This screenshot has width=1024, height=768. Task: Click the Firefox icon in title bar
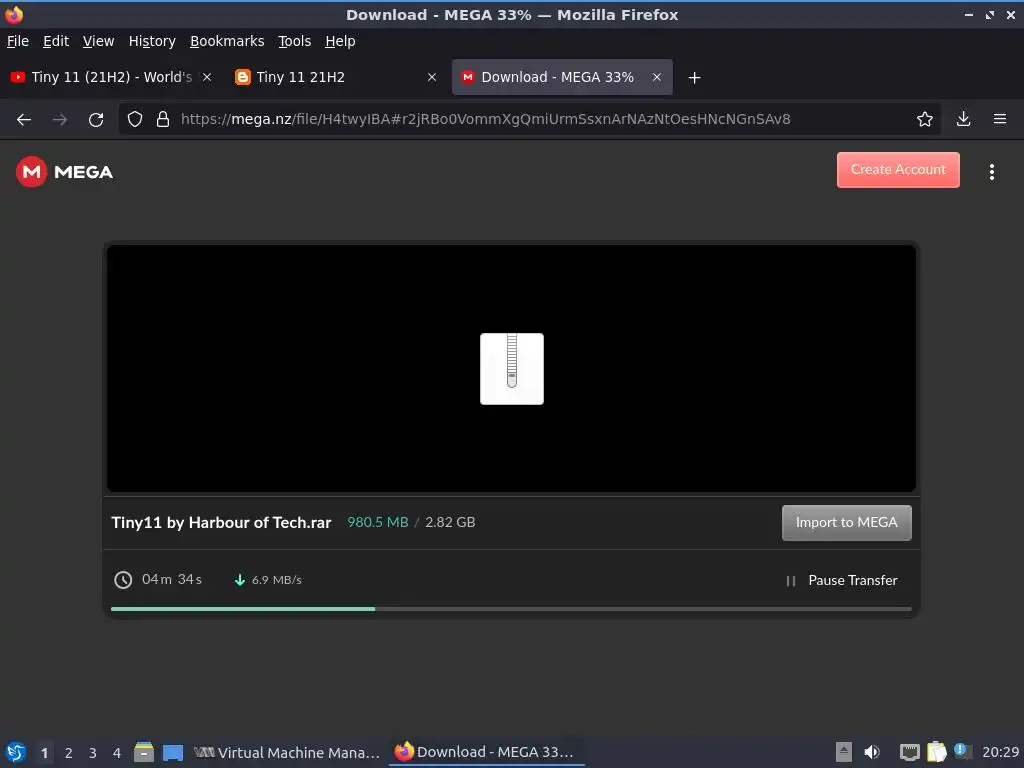(x=14, y=14)
